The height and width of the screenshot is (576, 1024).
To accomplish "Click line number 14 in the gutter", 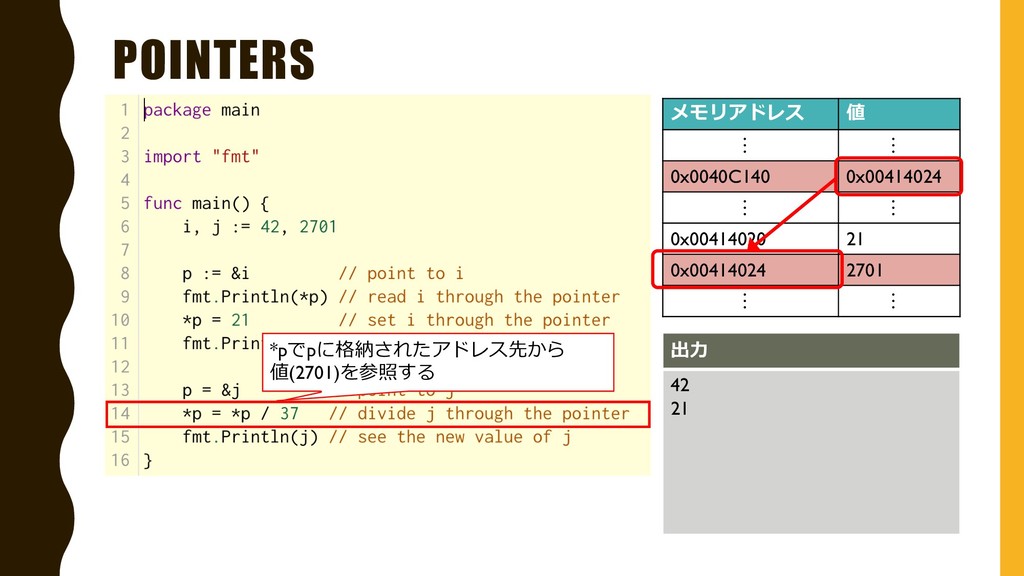I will pos(121,413).
